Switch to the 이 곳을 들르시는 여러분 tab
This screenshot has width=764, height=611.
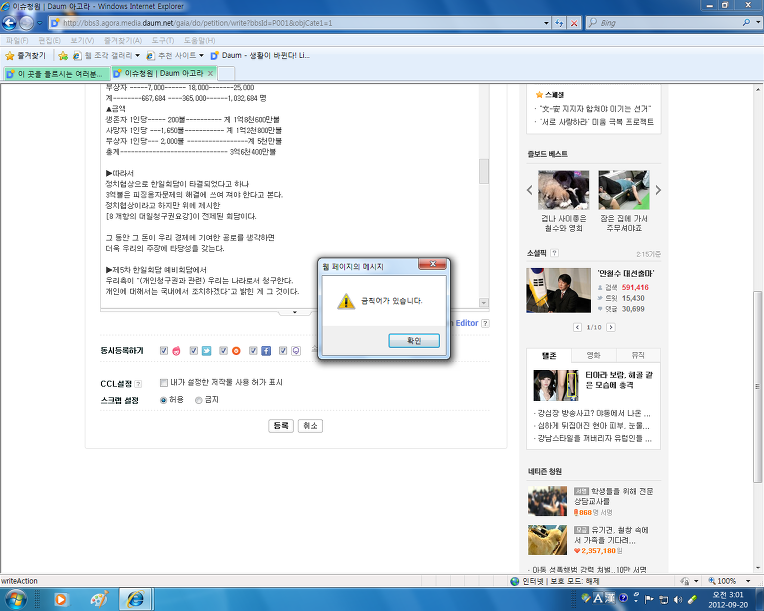[57, 74]
